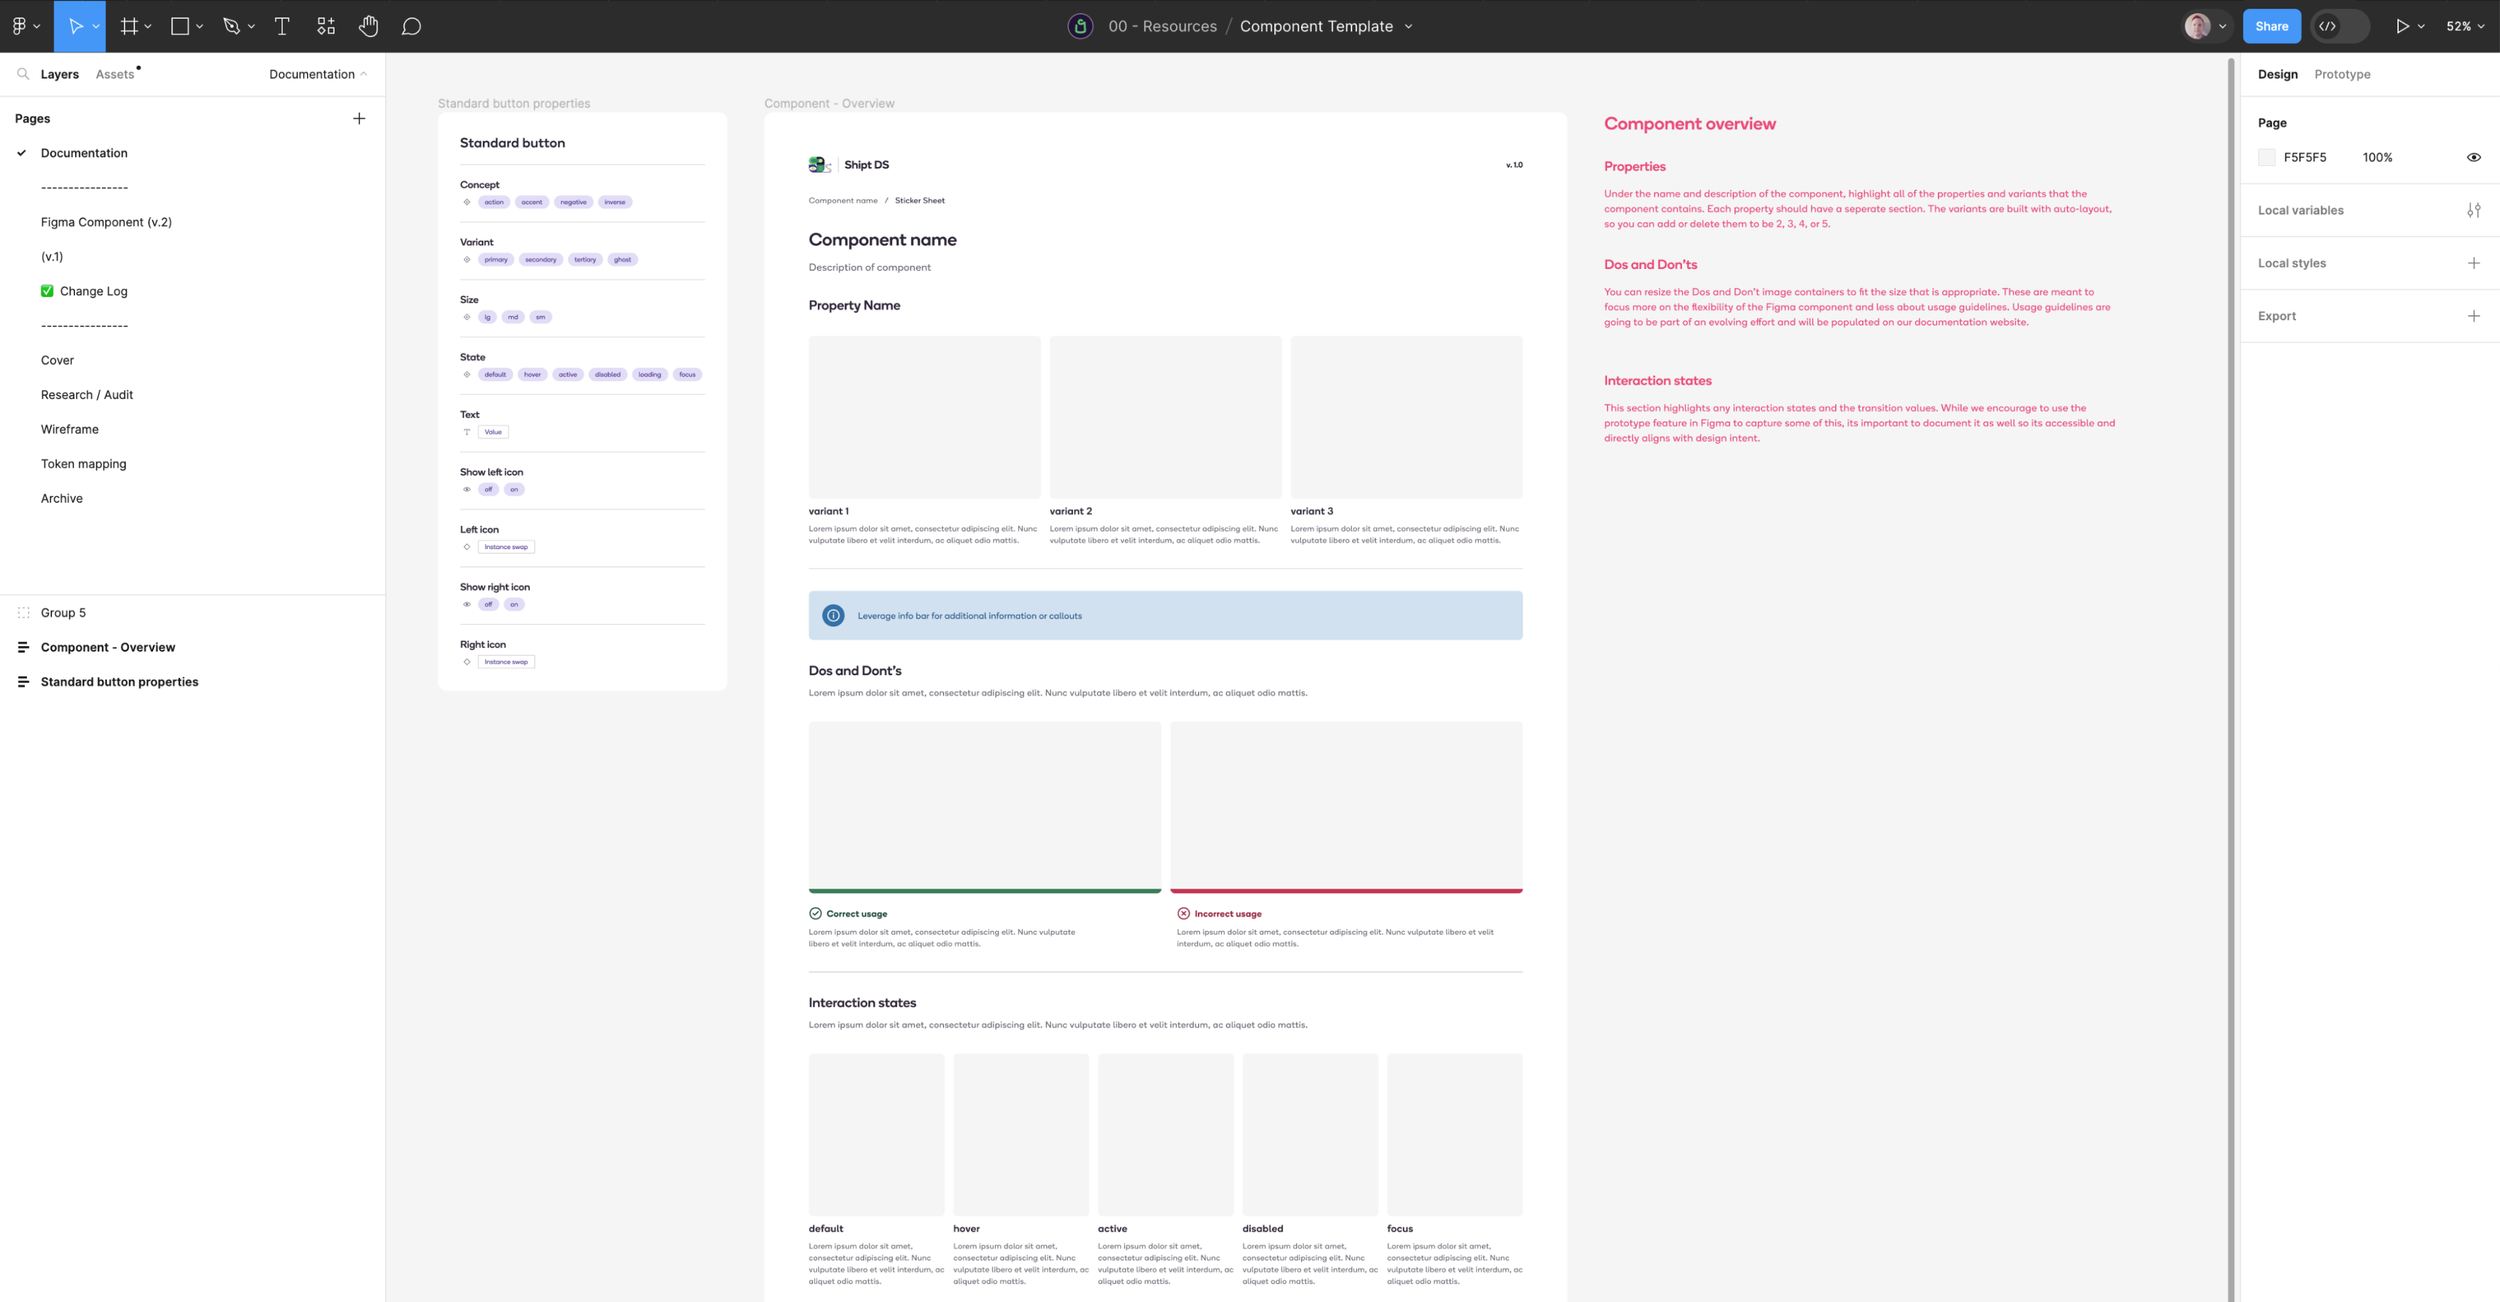Expand the Component Template file name chevron
Image resolution: width=2500 pixels, height=1302 pixels.
pyautogui.click(x=1409, y=26)
